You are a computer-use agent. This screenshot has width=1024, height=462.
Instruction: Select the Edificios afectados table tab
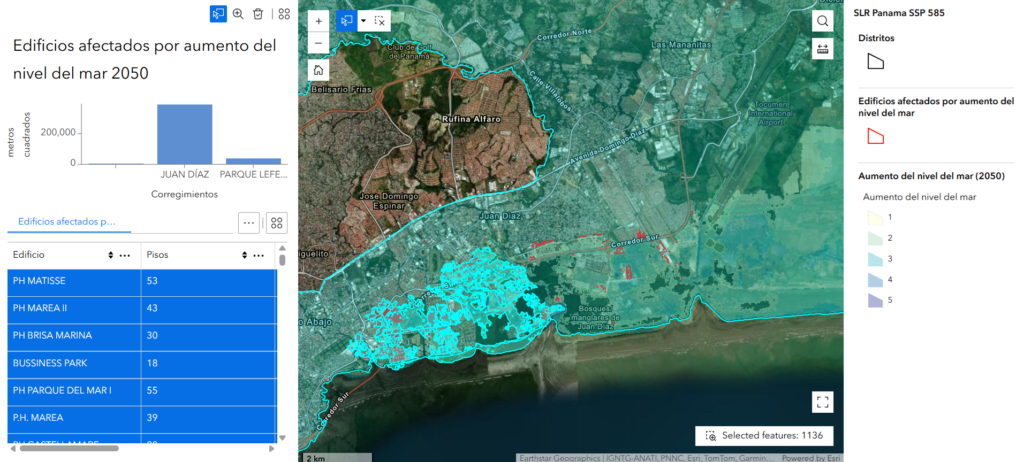(68, 221)
